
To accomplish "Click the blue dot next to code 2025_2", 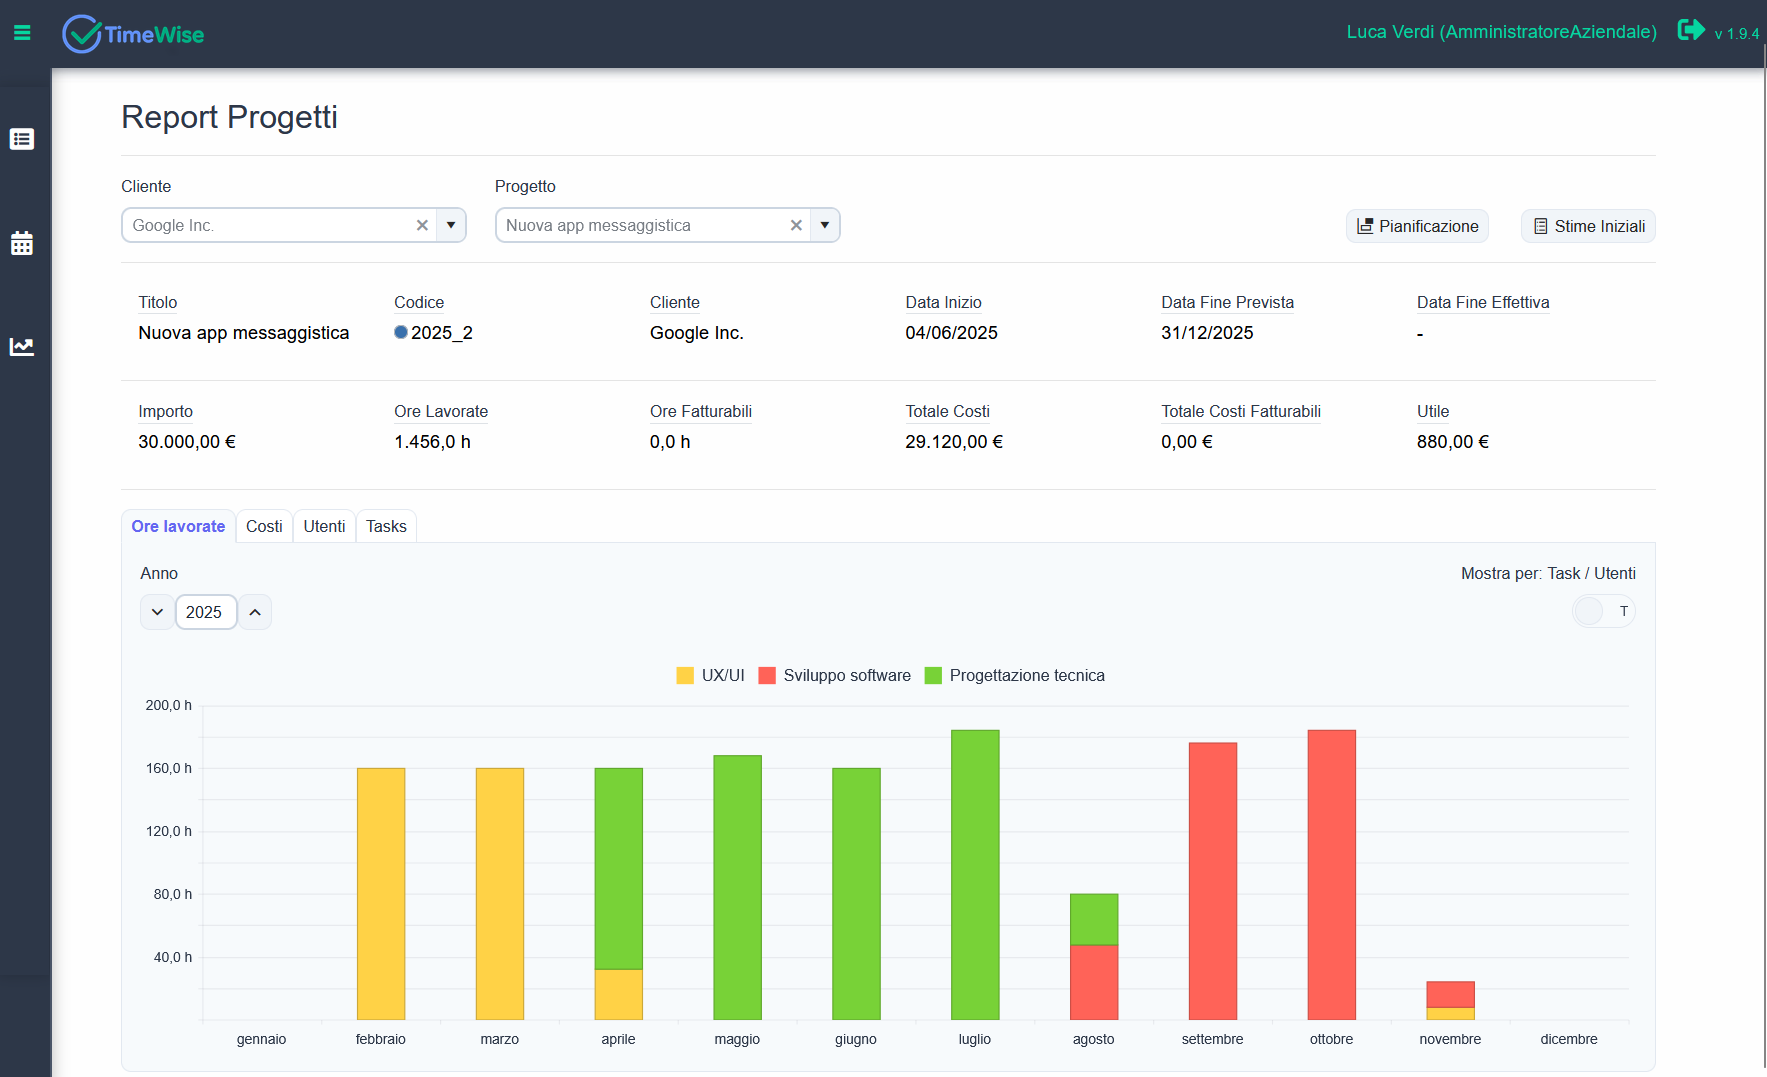I will point(401,332).
